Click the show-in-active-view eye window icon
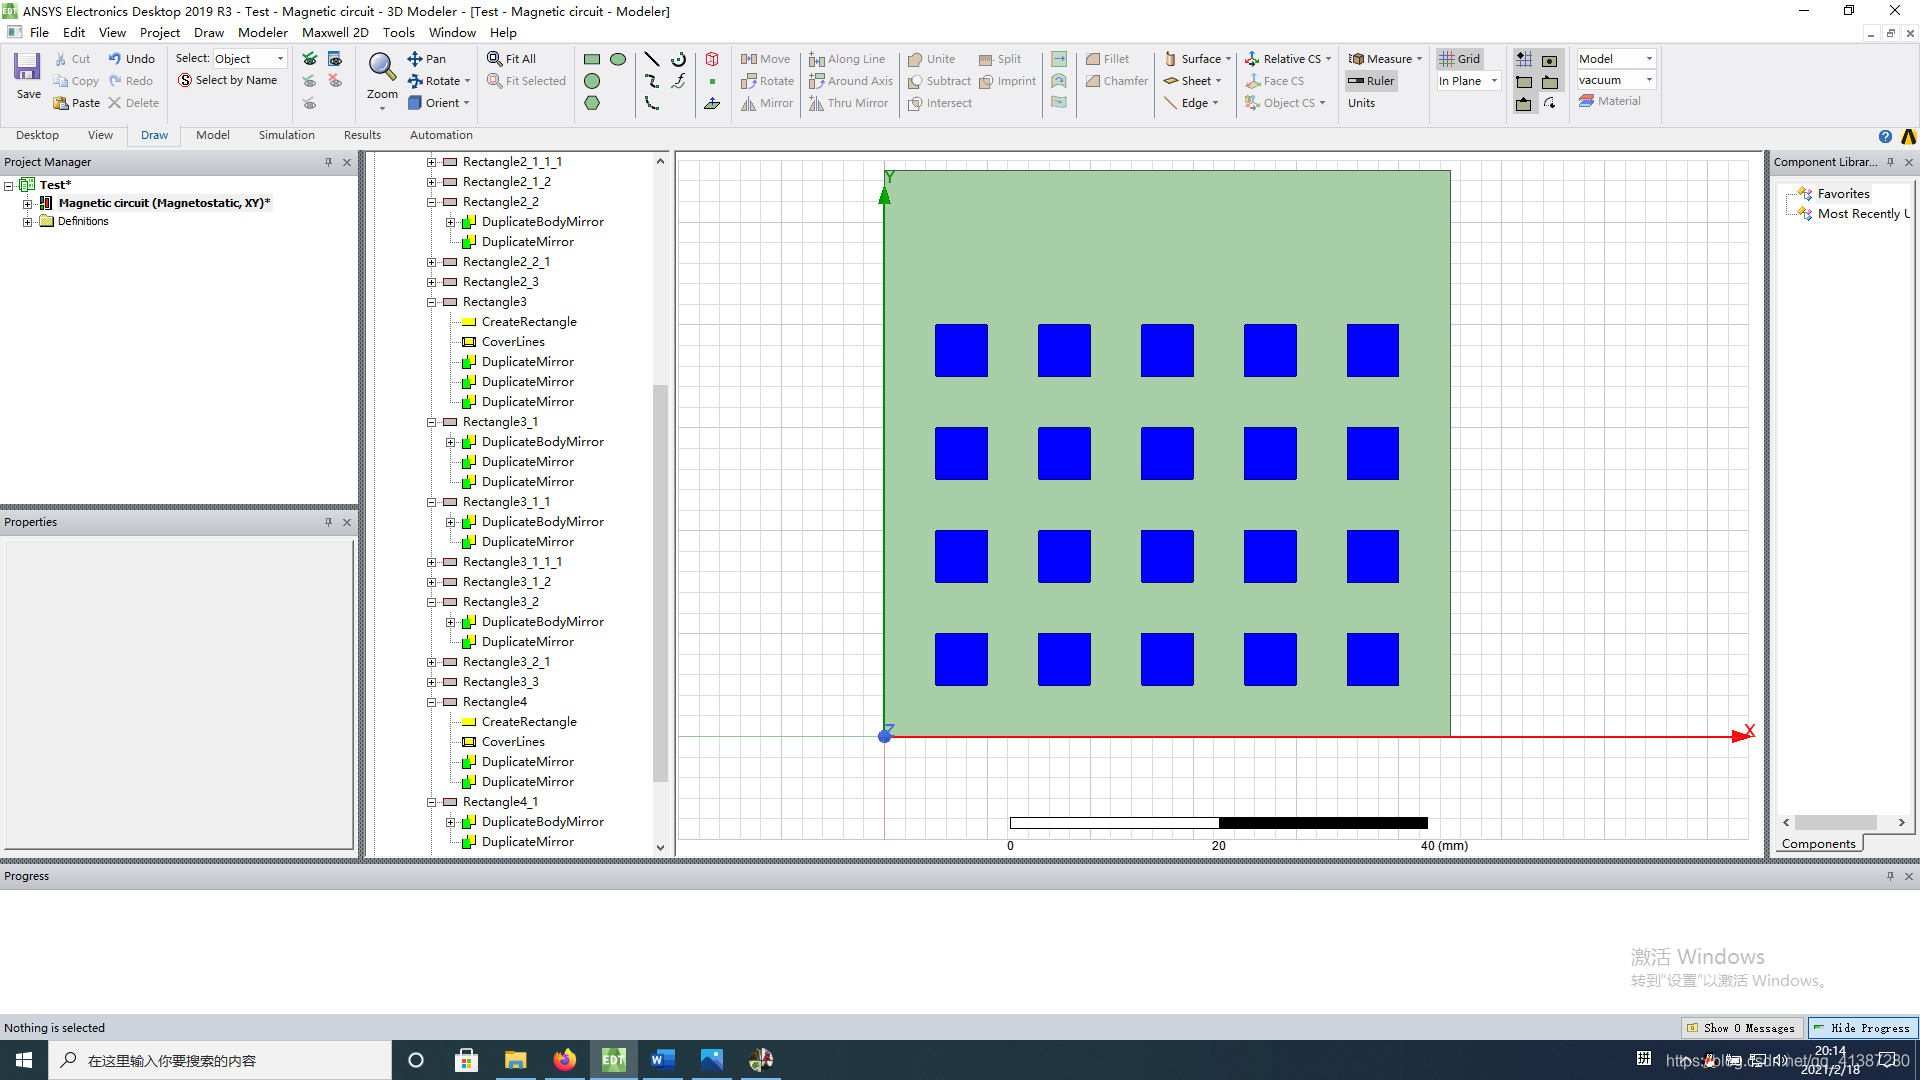The width and height of the screenshot is (1920, 1080). tap(335, 59)
